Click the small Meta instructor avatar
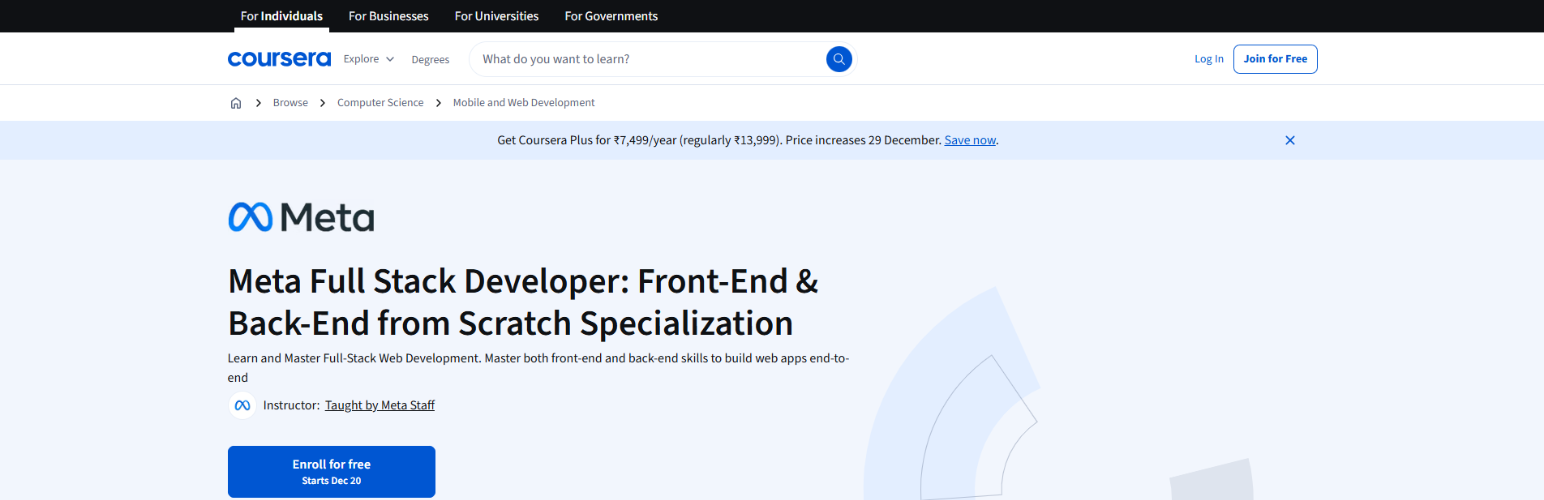1544x500 pixels. click(241, 405)
